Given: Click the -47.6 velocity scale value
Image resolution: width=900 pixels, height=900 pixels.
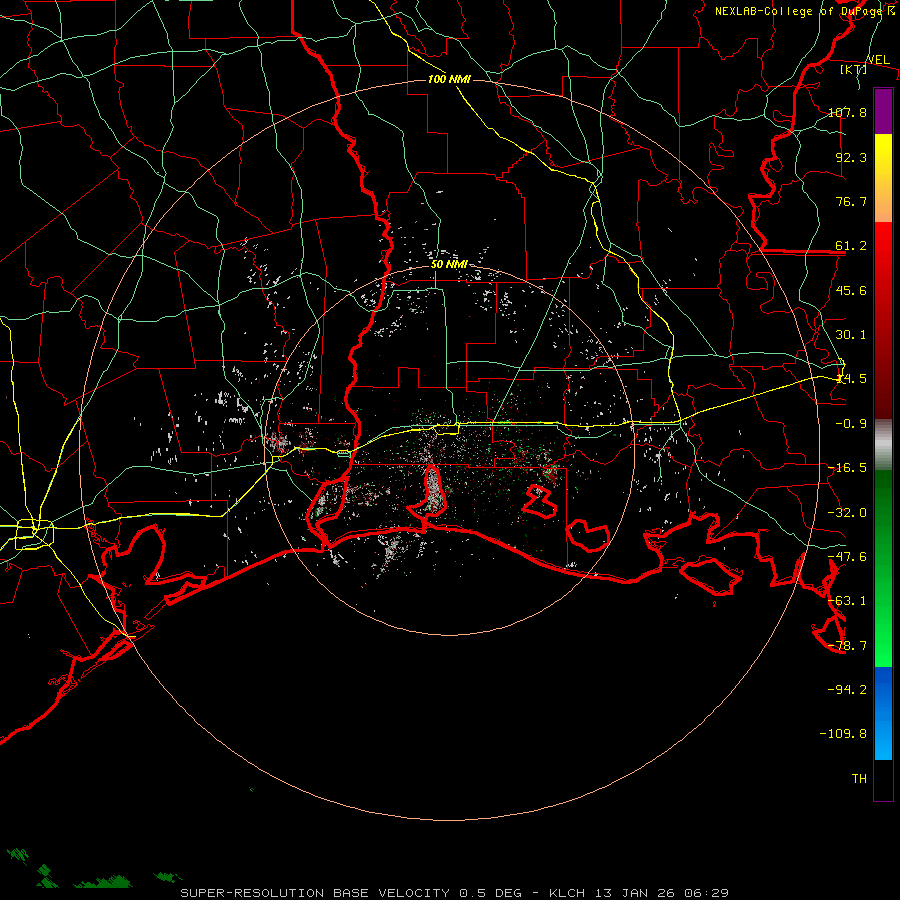Looking at the screenshot, I should click(x=847, y=557).
